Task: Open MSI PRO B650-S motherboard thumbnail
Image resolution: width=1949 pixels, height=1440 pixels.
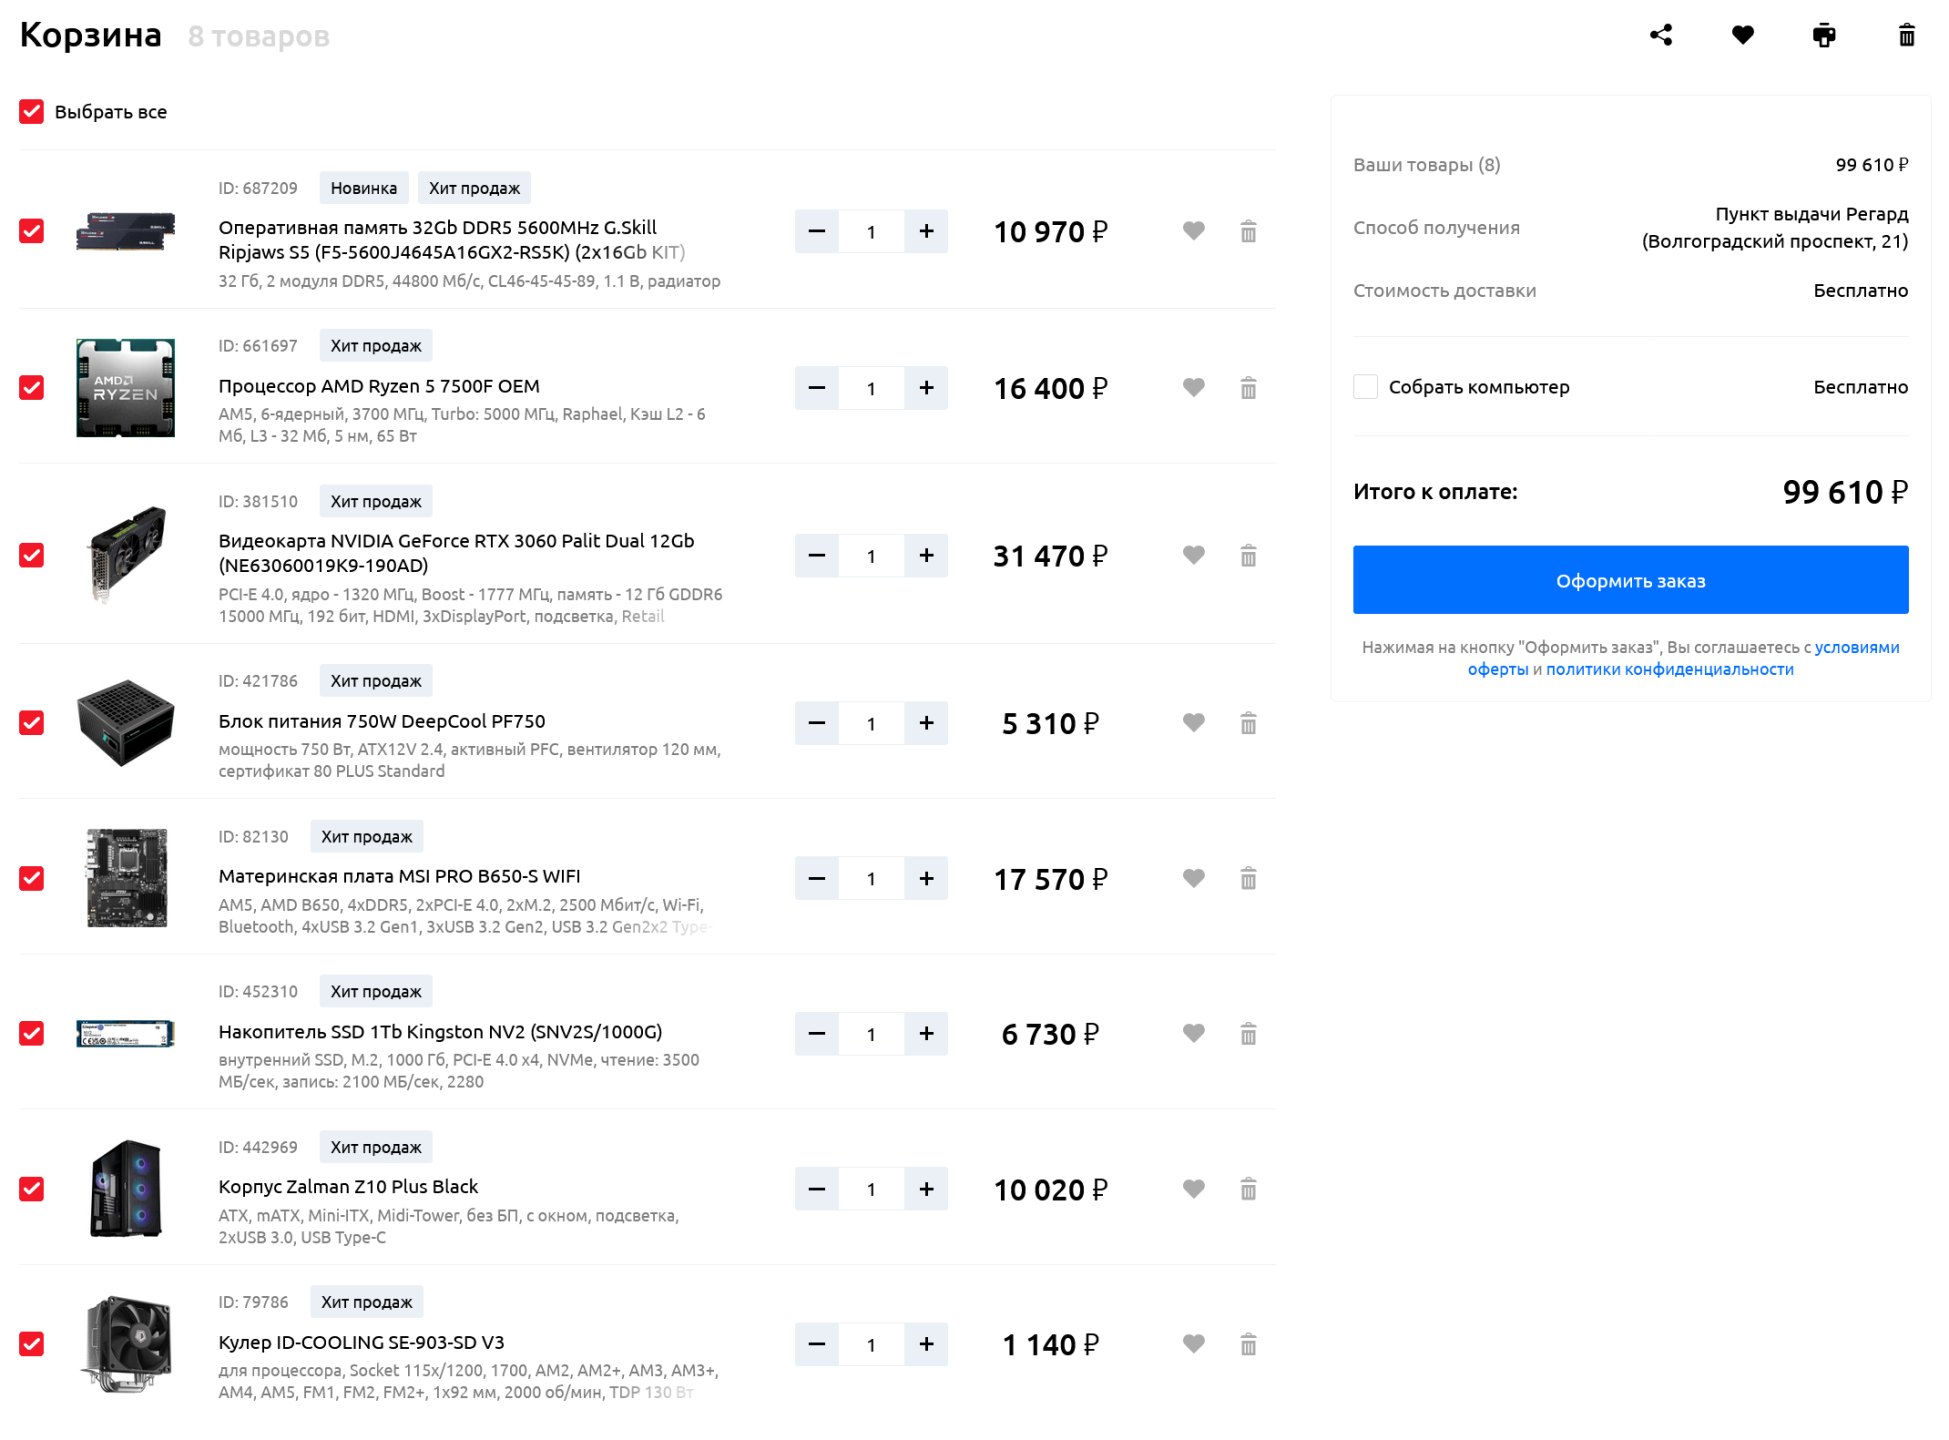Action: [x=126, y=879]
